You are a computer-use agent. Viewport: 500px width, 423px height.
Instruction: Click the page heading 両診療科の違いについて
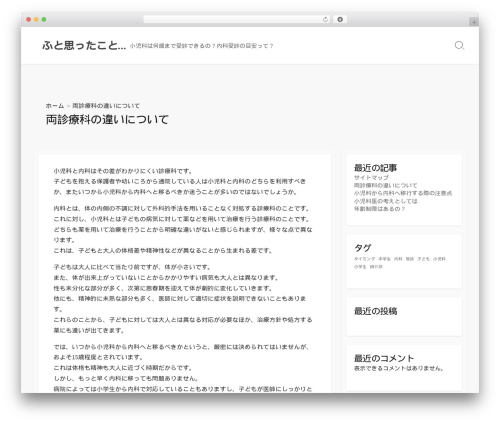click(x=107, y=119)
